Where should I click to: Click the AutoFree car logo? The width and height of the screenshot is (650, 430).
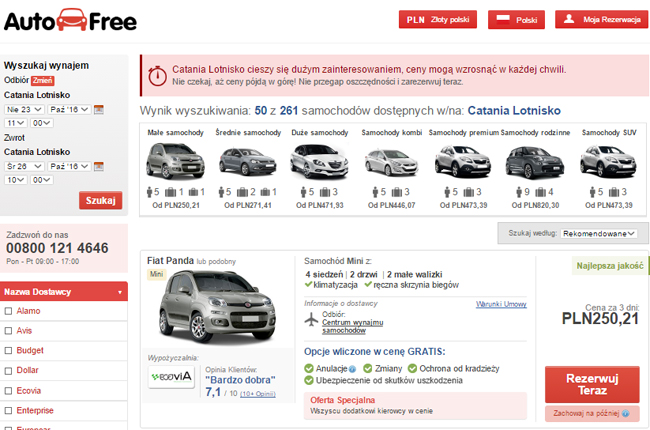pyautogui.click(x=70, y=21)
